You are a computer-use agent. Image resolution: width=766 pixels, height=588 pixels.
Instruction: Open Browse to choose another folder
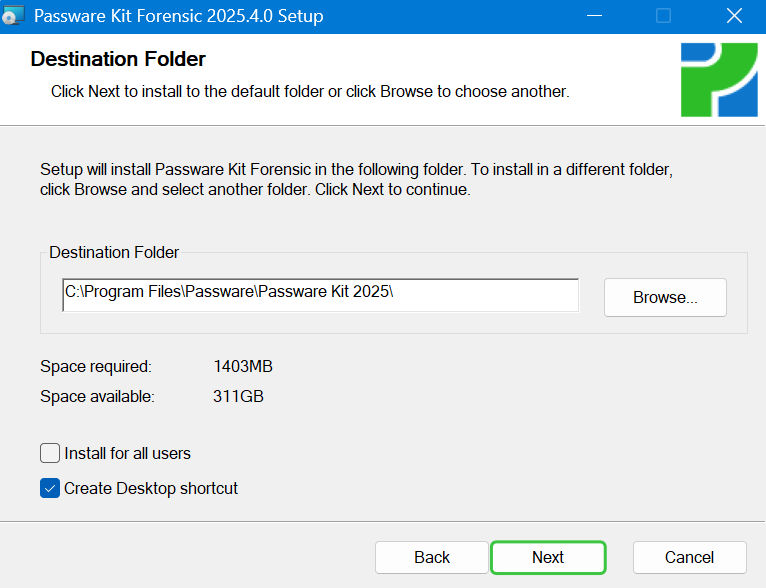[x=665, y=297]
